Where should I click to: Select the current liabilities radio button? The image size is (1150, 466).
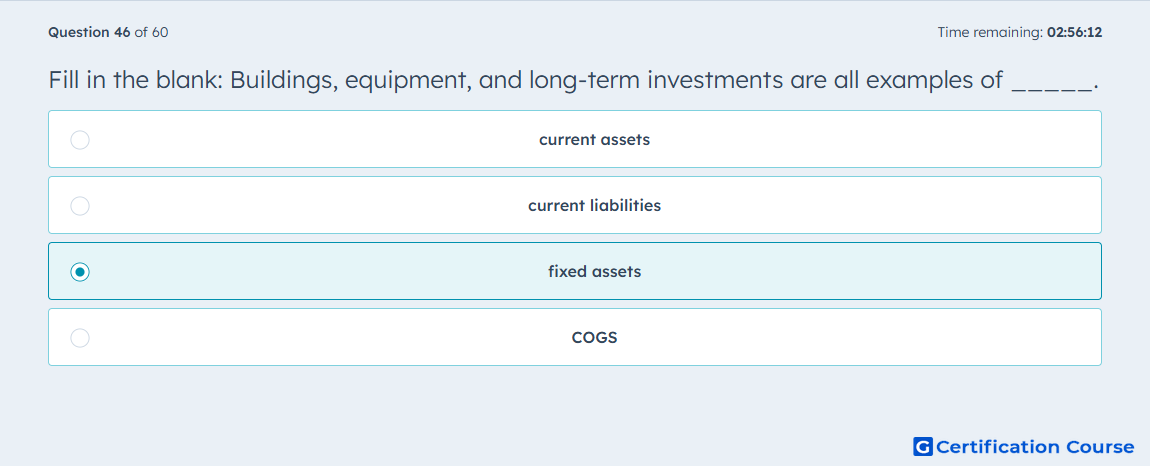click(80, 205)
